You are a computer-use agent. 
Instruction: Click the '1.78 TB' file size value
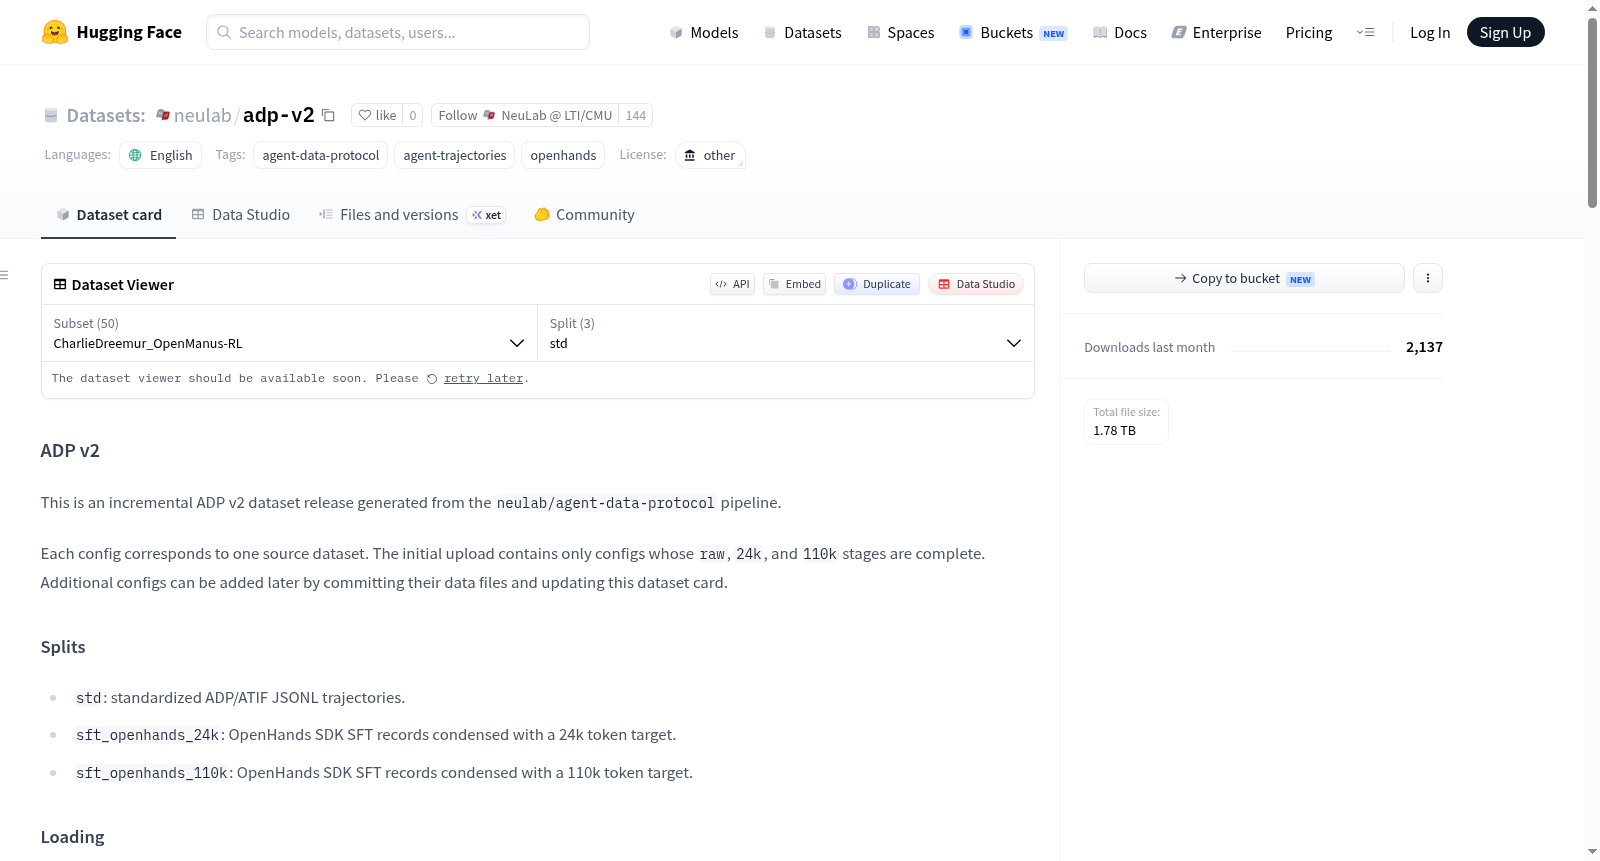[1114, 431]
